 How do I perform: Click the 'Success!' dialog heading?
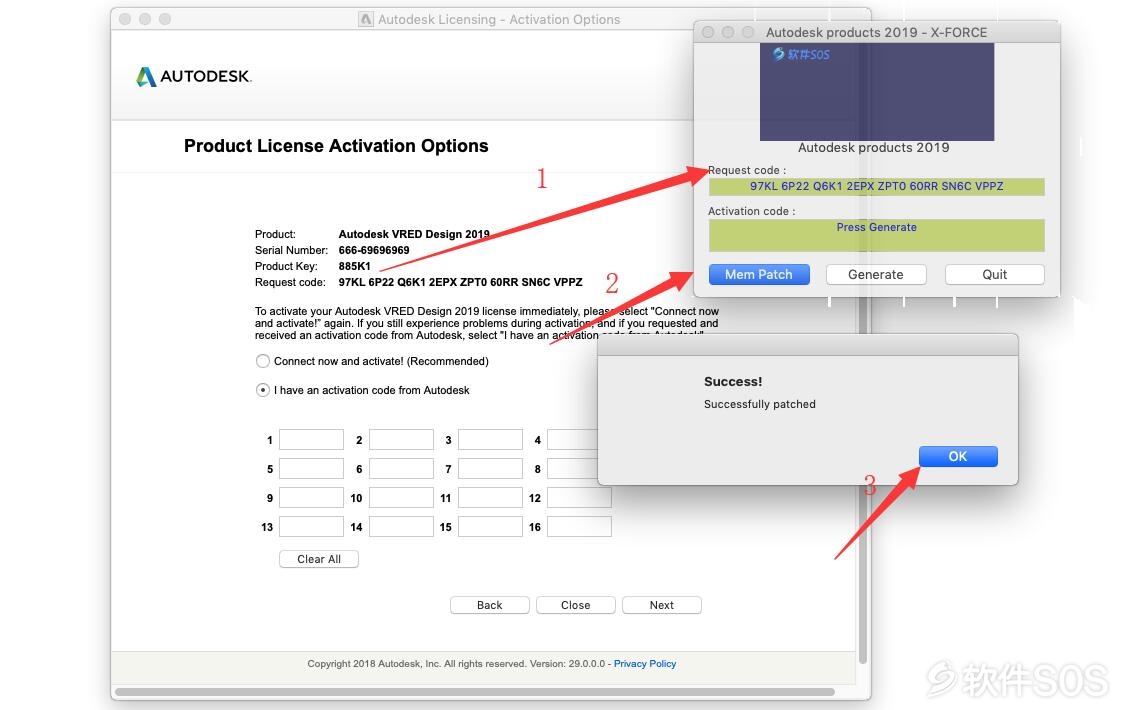[733, 382]
